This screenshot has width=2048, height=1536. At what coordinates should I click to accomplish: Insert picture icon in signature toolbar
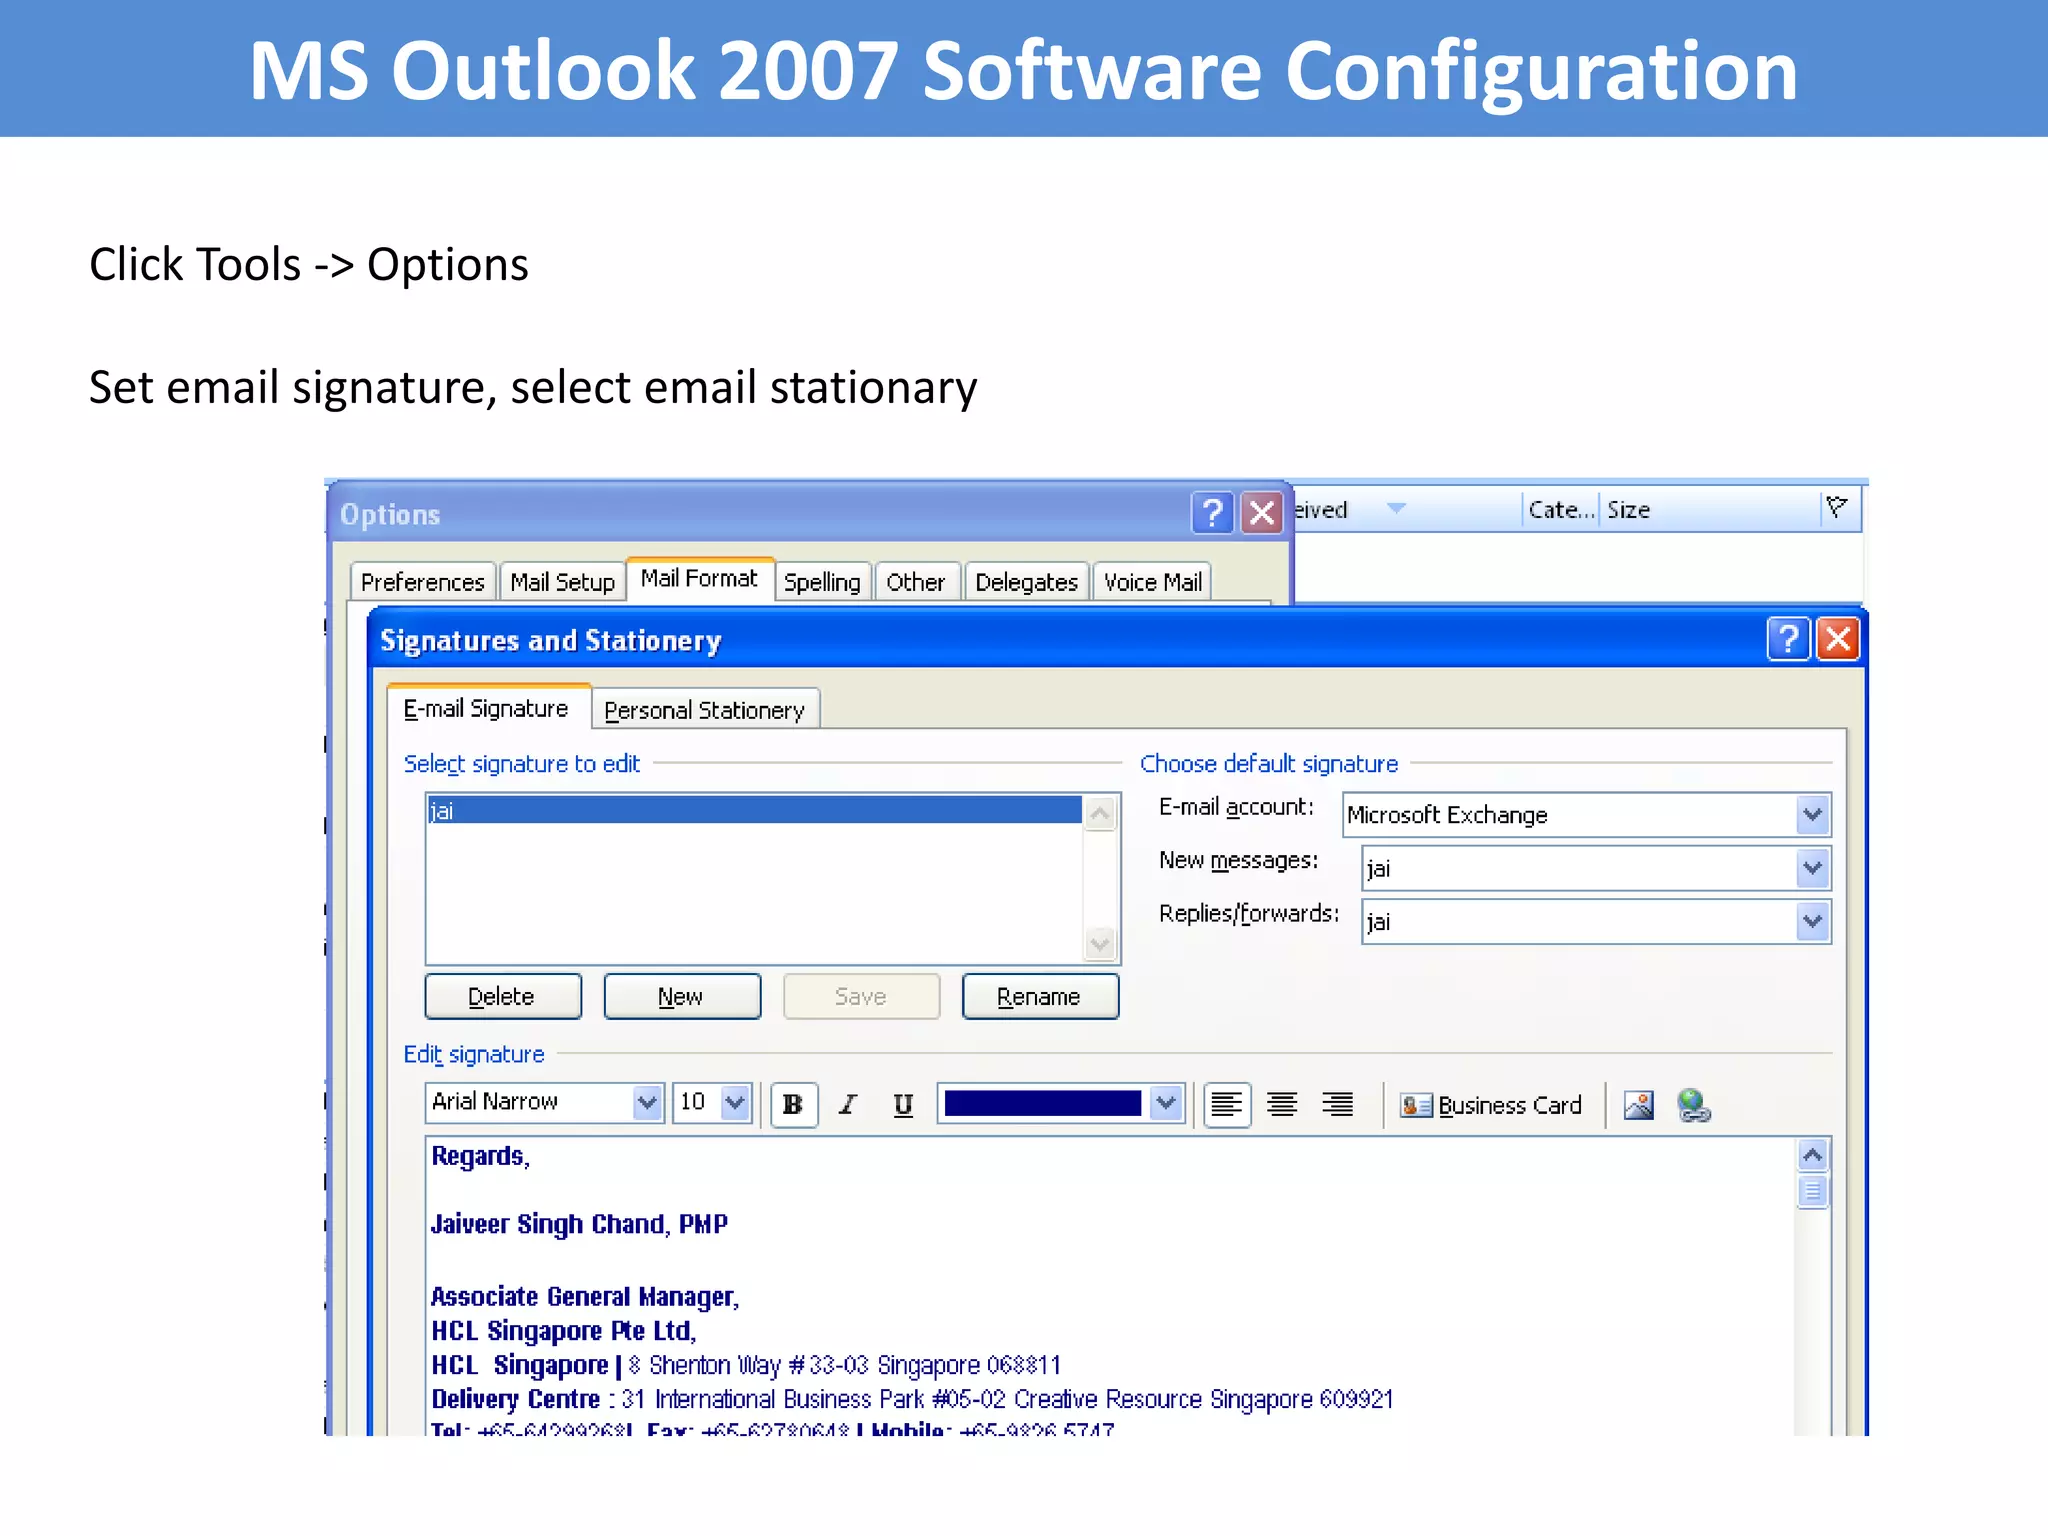coord(1639,1105)
